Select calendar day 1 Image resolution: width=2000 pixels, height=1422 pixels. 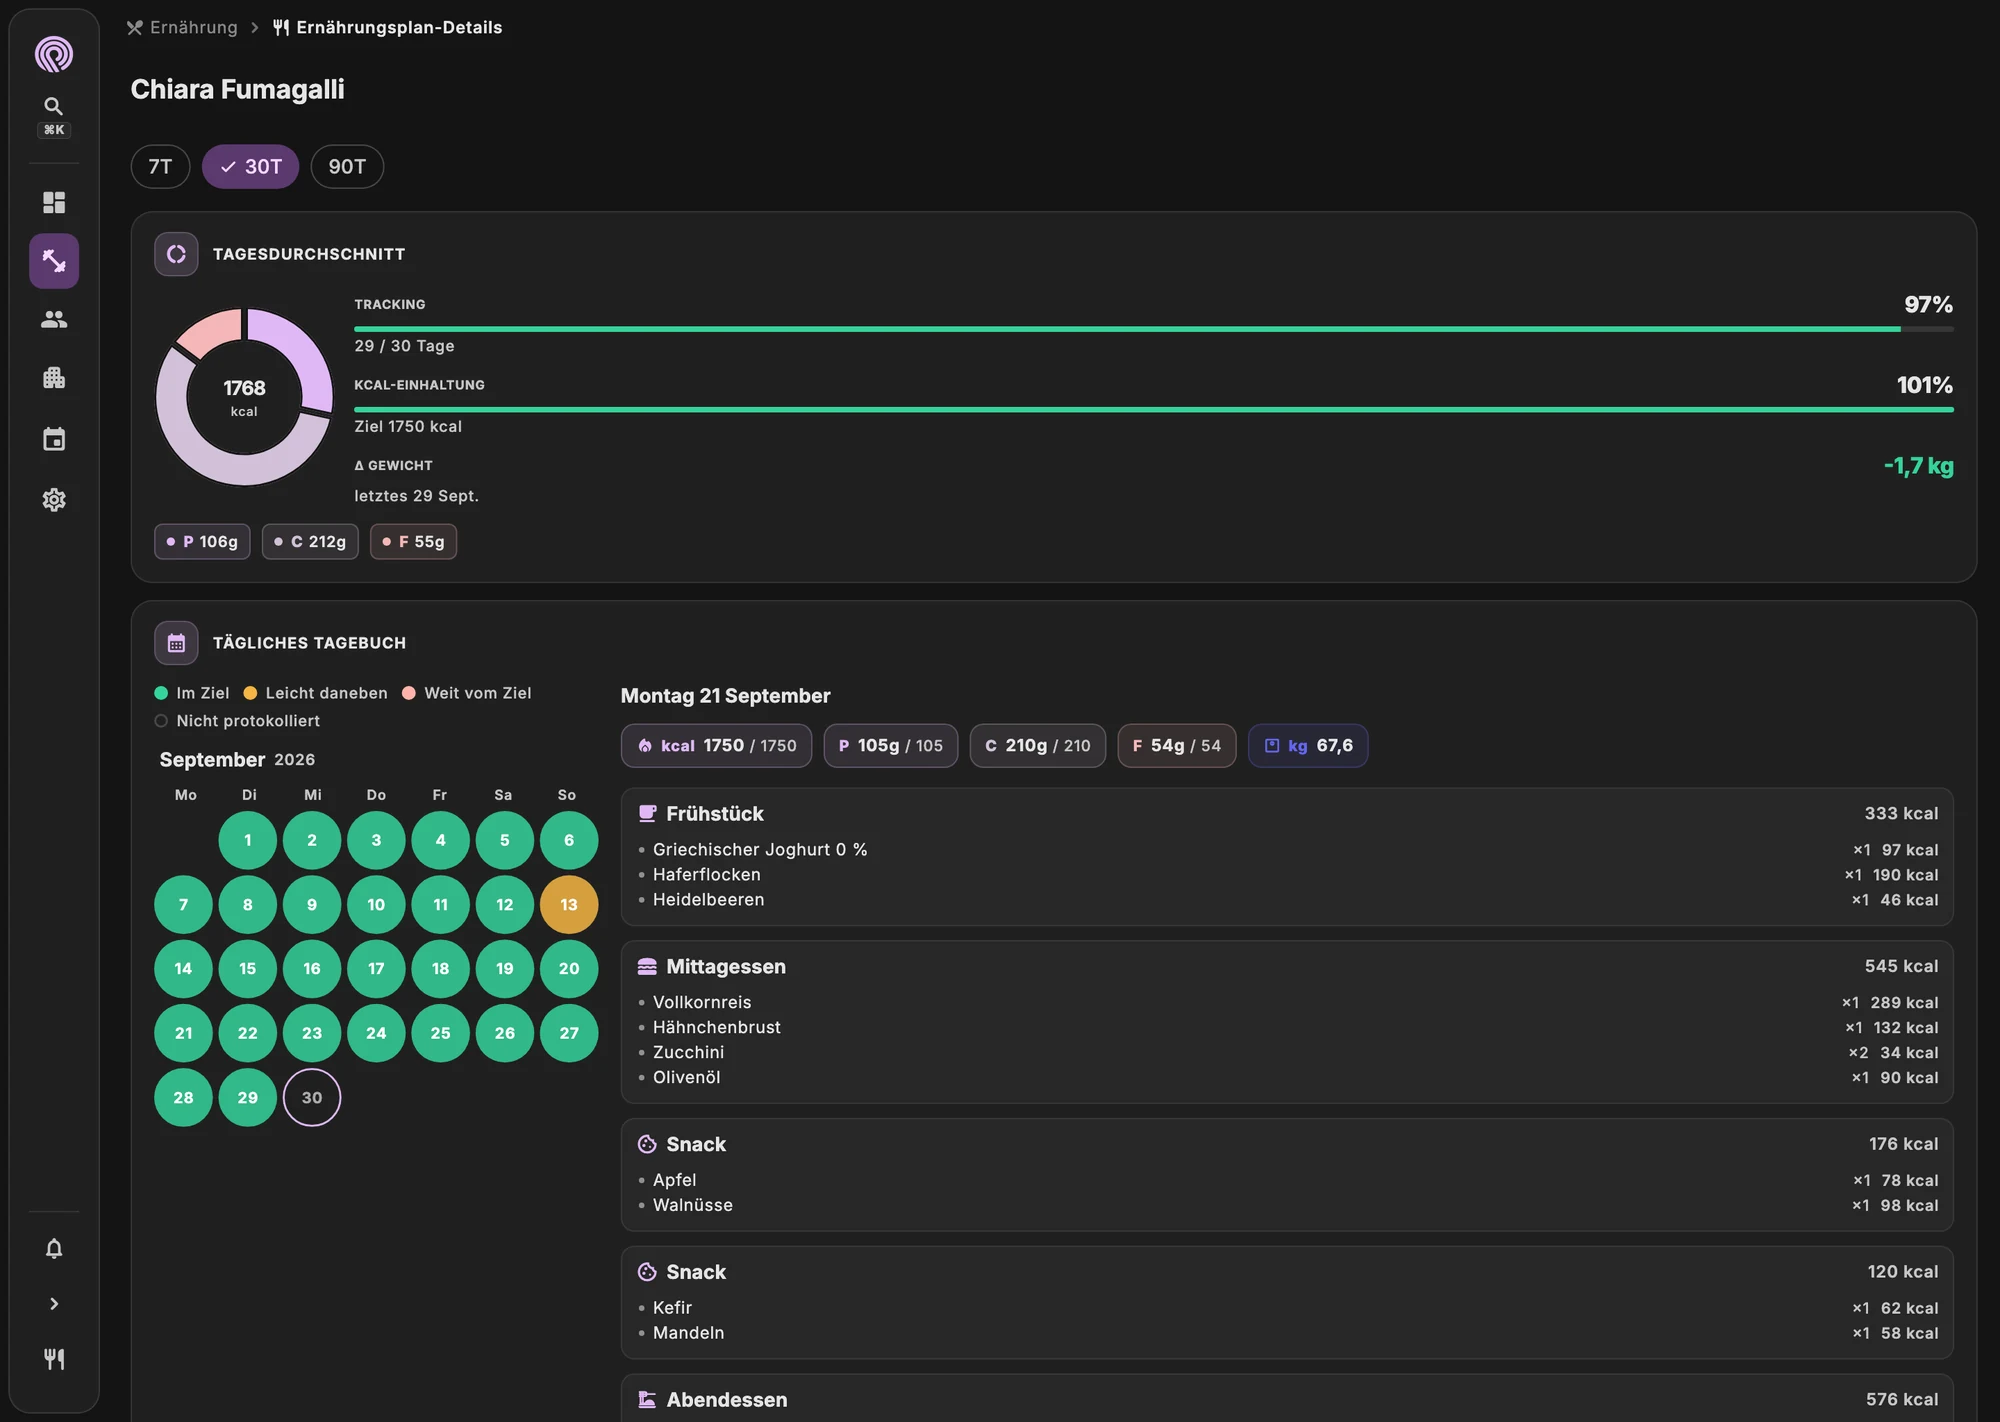(x=248, y=840)
